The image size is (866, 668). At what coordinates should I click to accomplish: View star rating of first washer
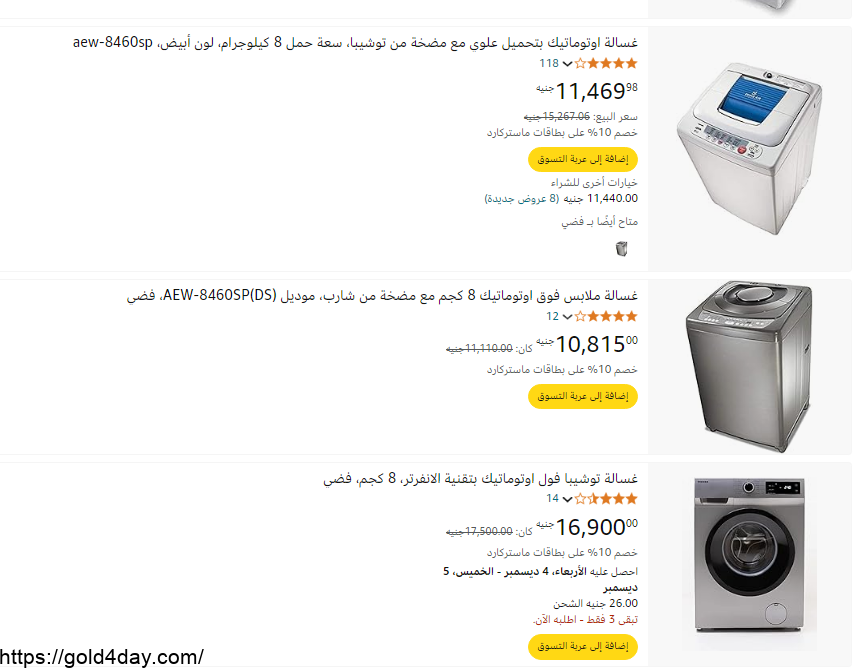pyautogui.click(x=606, y=64)
